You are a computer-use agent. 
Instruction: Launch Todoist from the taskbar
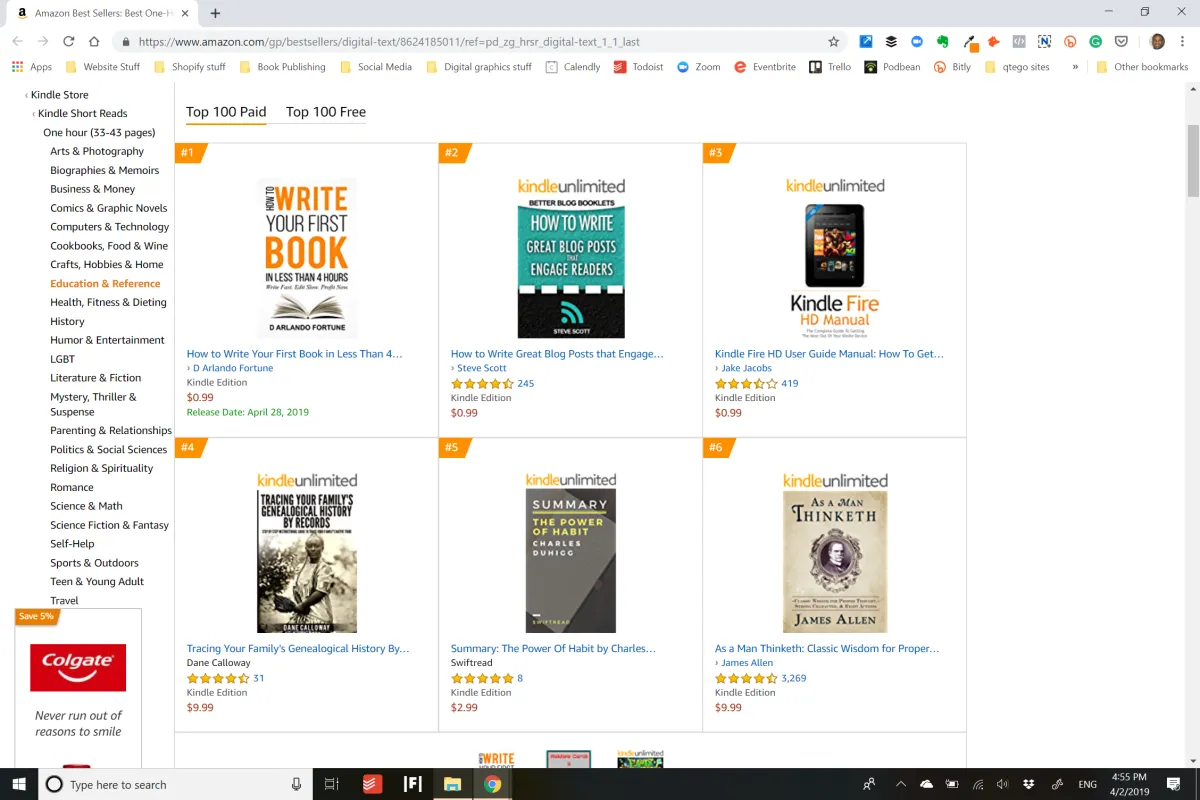click(x=372, y=784)
